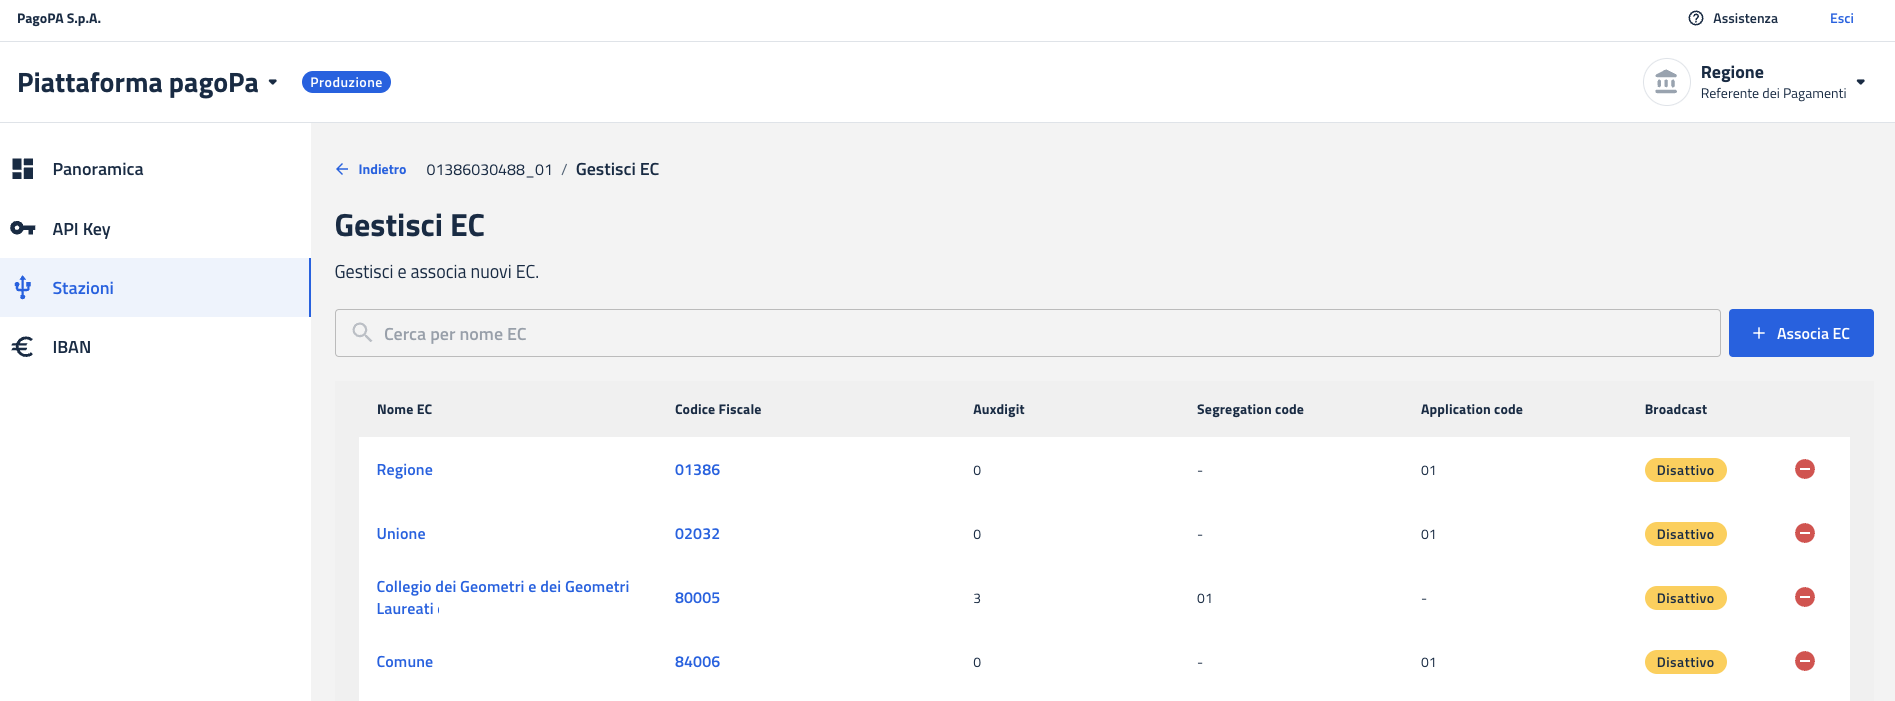This screenshot has width=1895, height=701.
Task: Remove the Collegio dei Geometri row
Action: 1804,597
